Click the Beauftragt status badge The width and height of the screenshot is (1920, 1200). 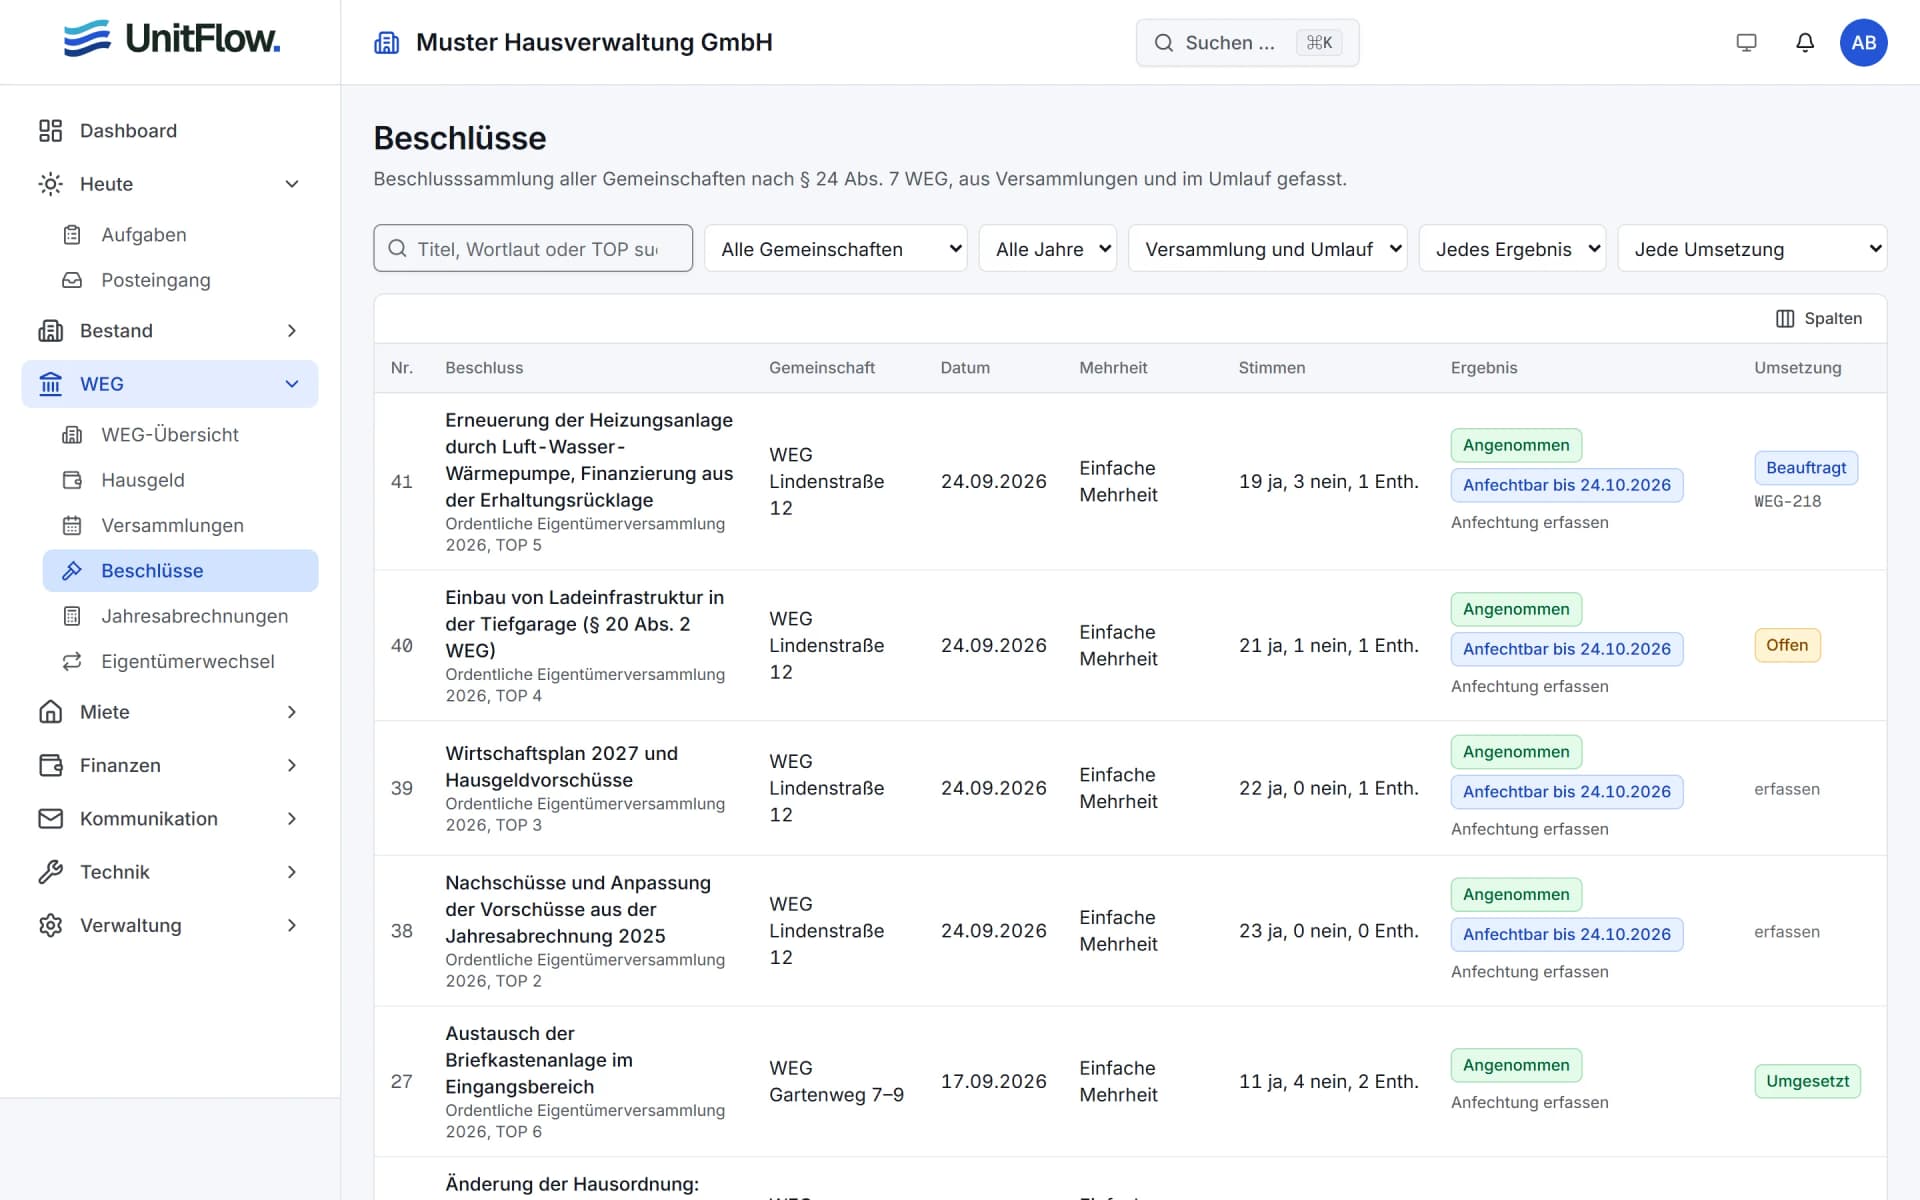pyautogui.click(x=1805, y=468)
